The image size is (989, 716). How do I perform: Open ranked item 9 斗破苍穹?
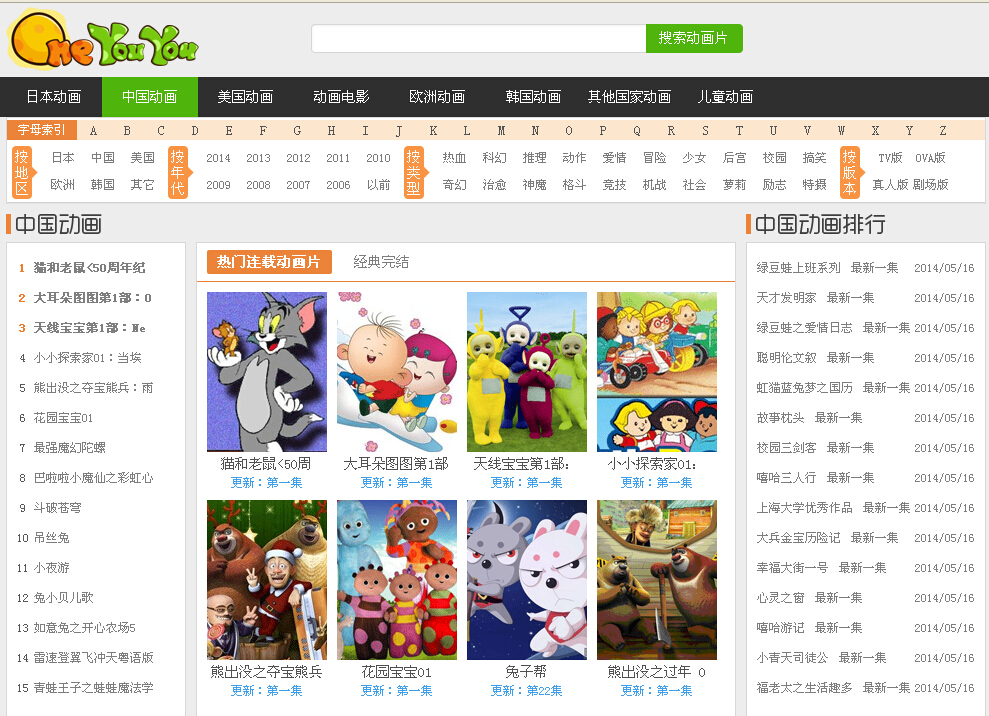pyautogui.click(x=57, y=508)
